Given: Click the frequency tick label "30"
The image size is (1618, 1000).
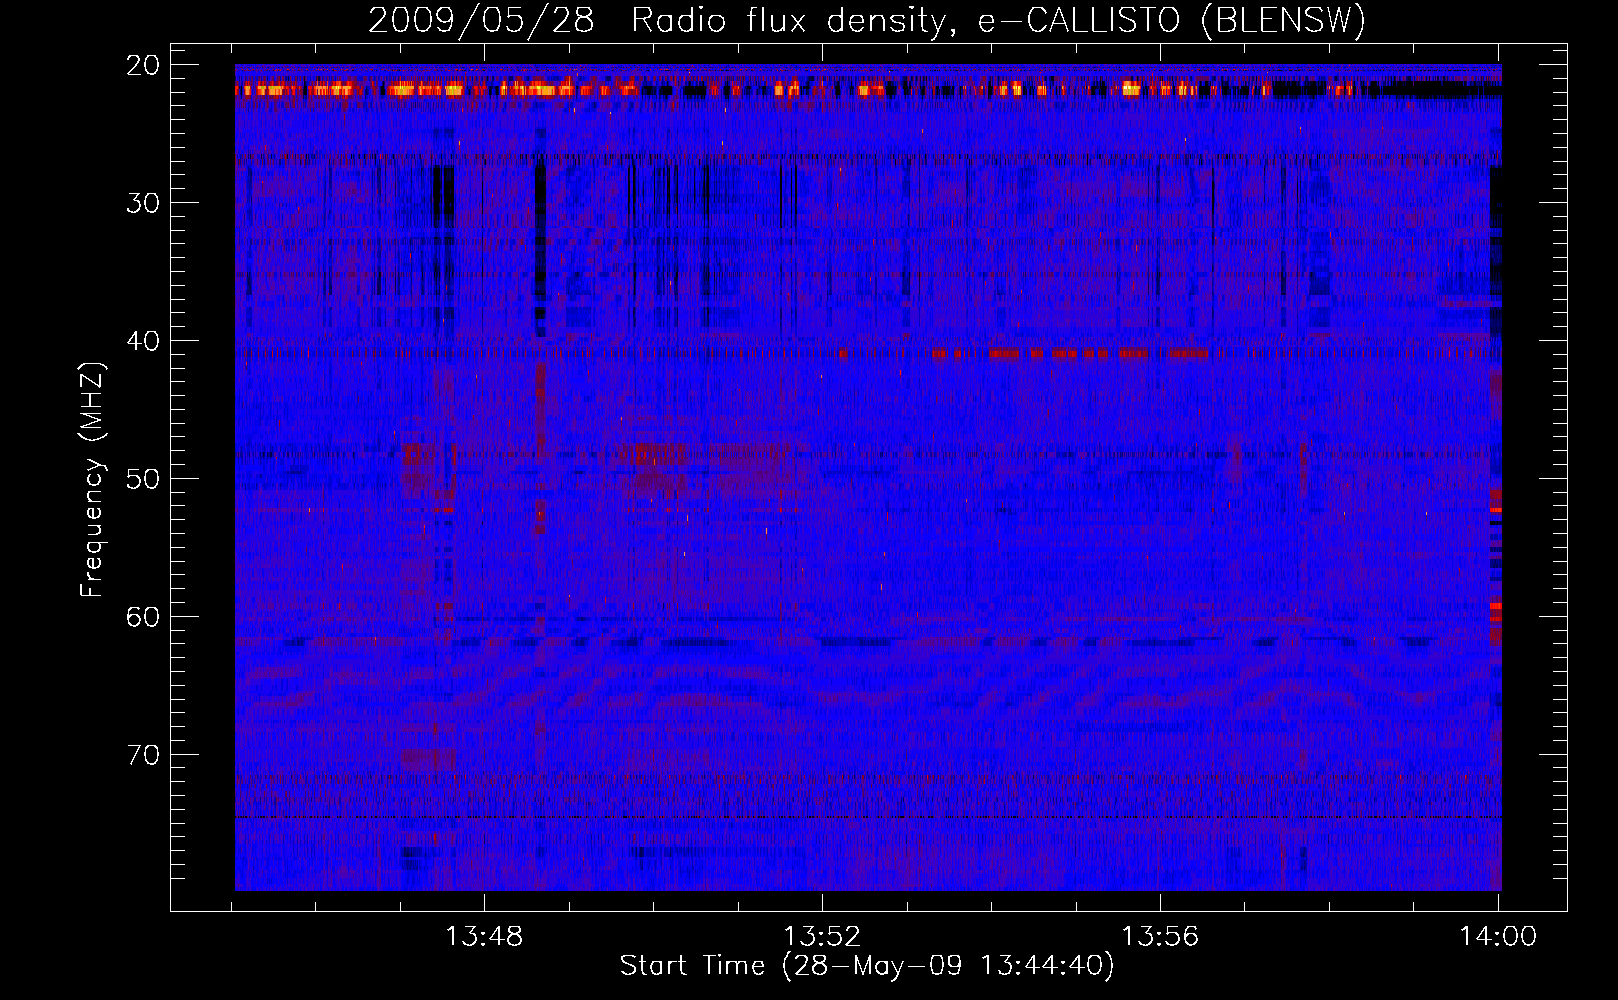Looking at the screenshot, I should click(143, 203).
